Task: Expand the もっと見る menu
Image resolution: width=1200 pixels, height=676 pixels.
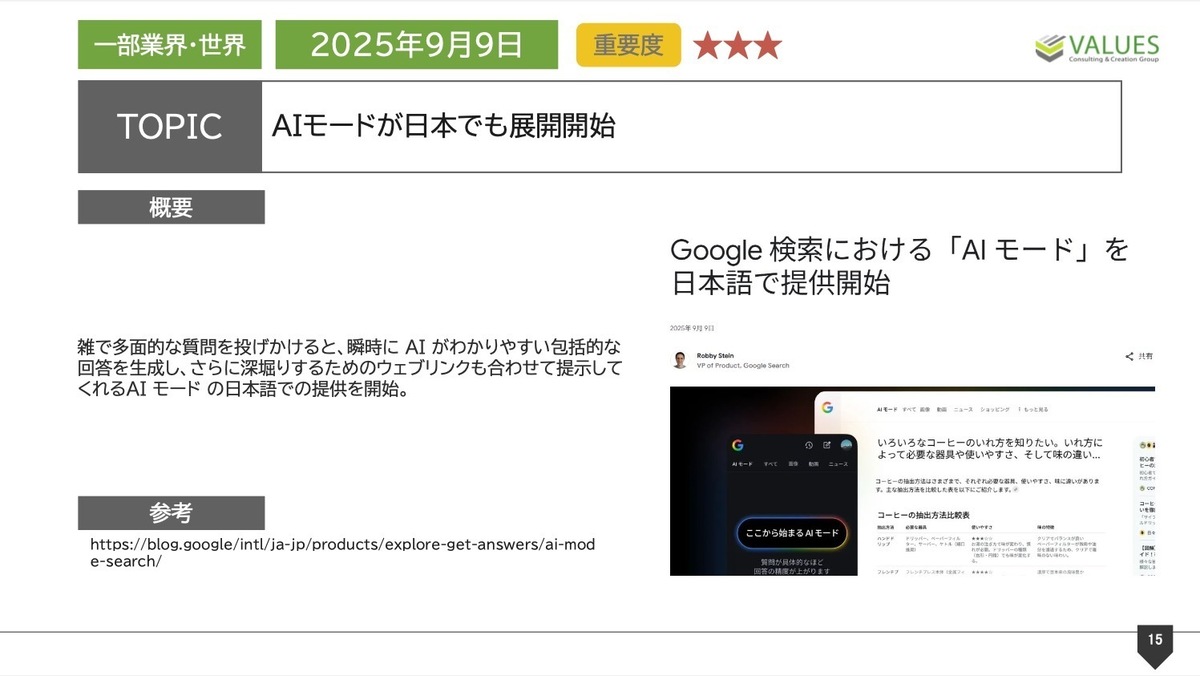Action: click(x=1034, y=410)
